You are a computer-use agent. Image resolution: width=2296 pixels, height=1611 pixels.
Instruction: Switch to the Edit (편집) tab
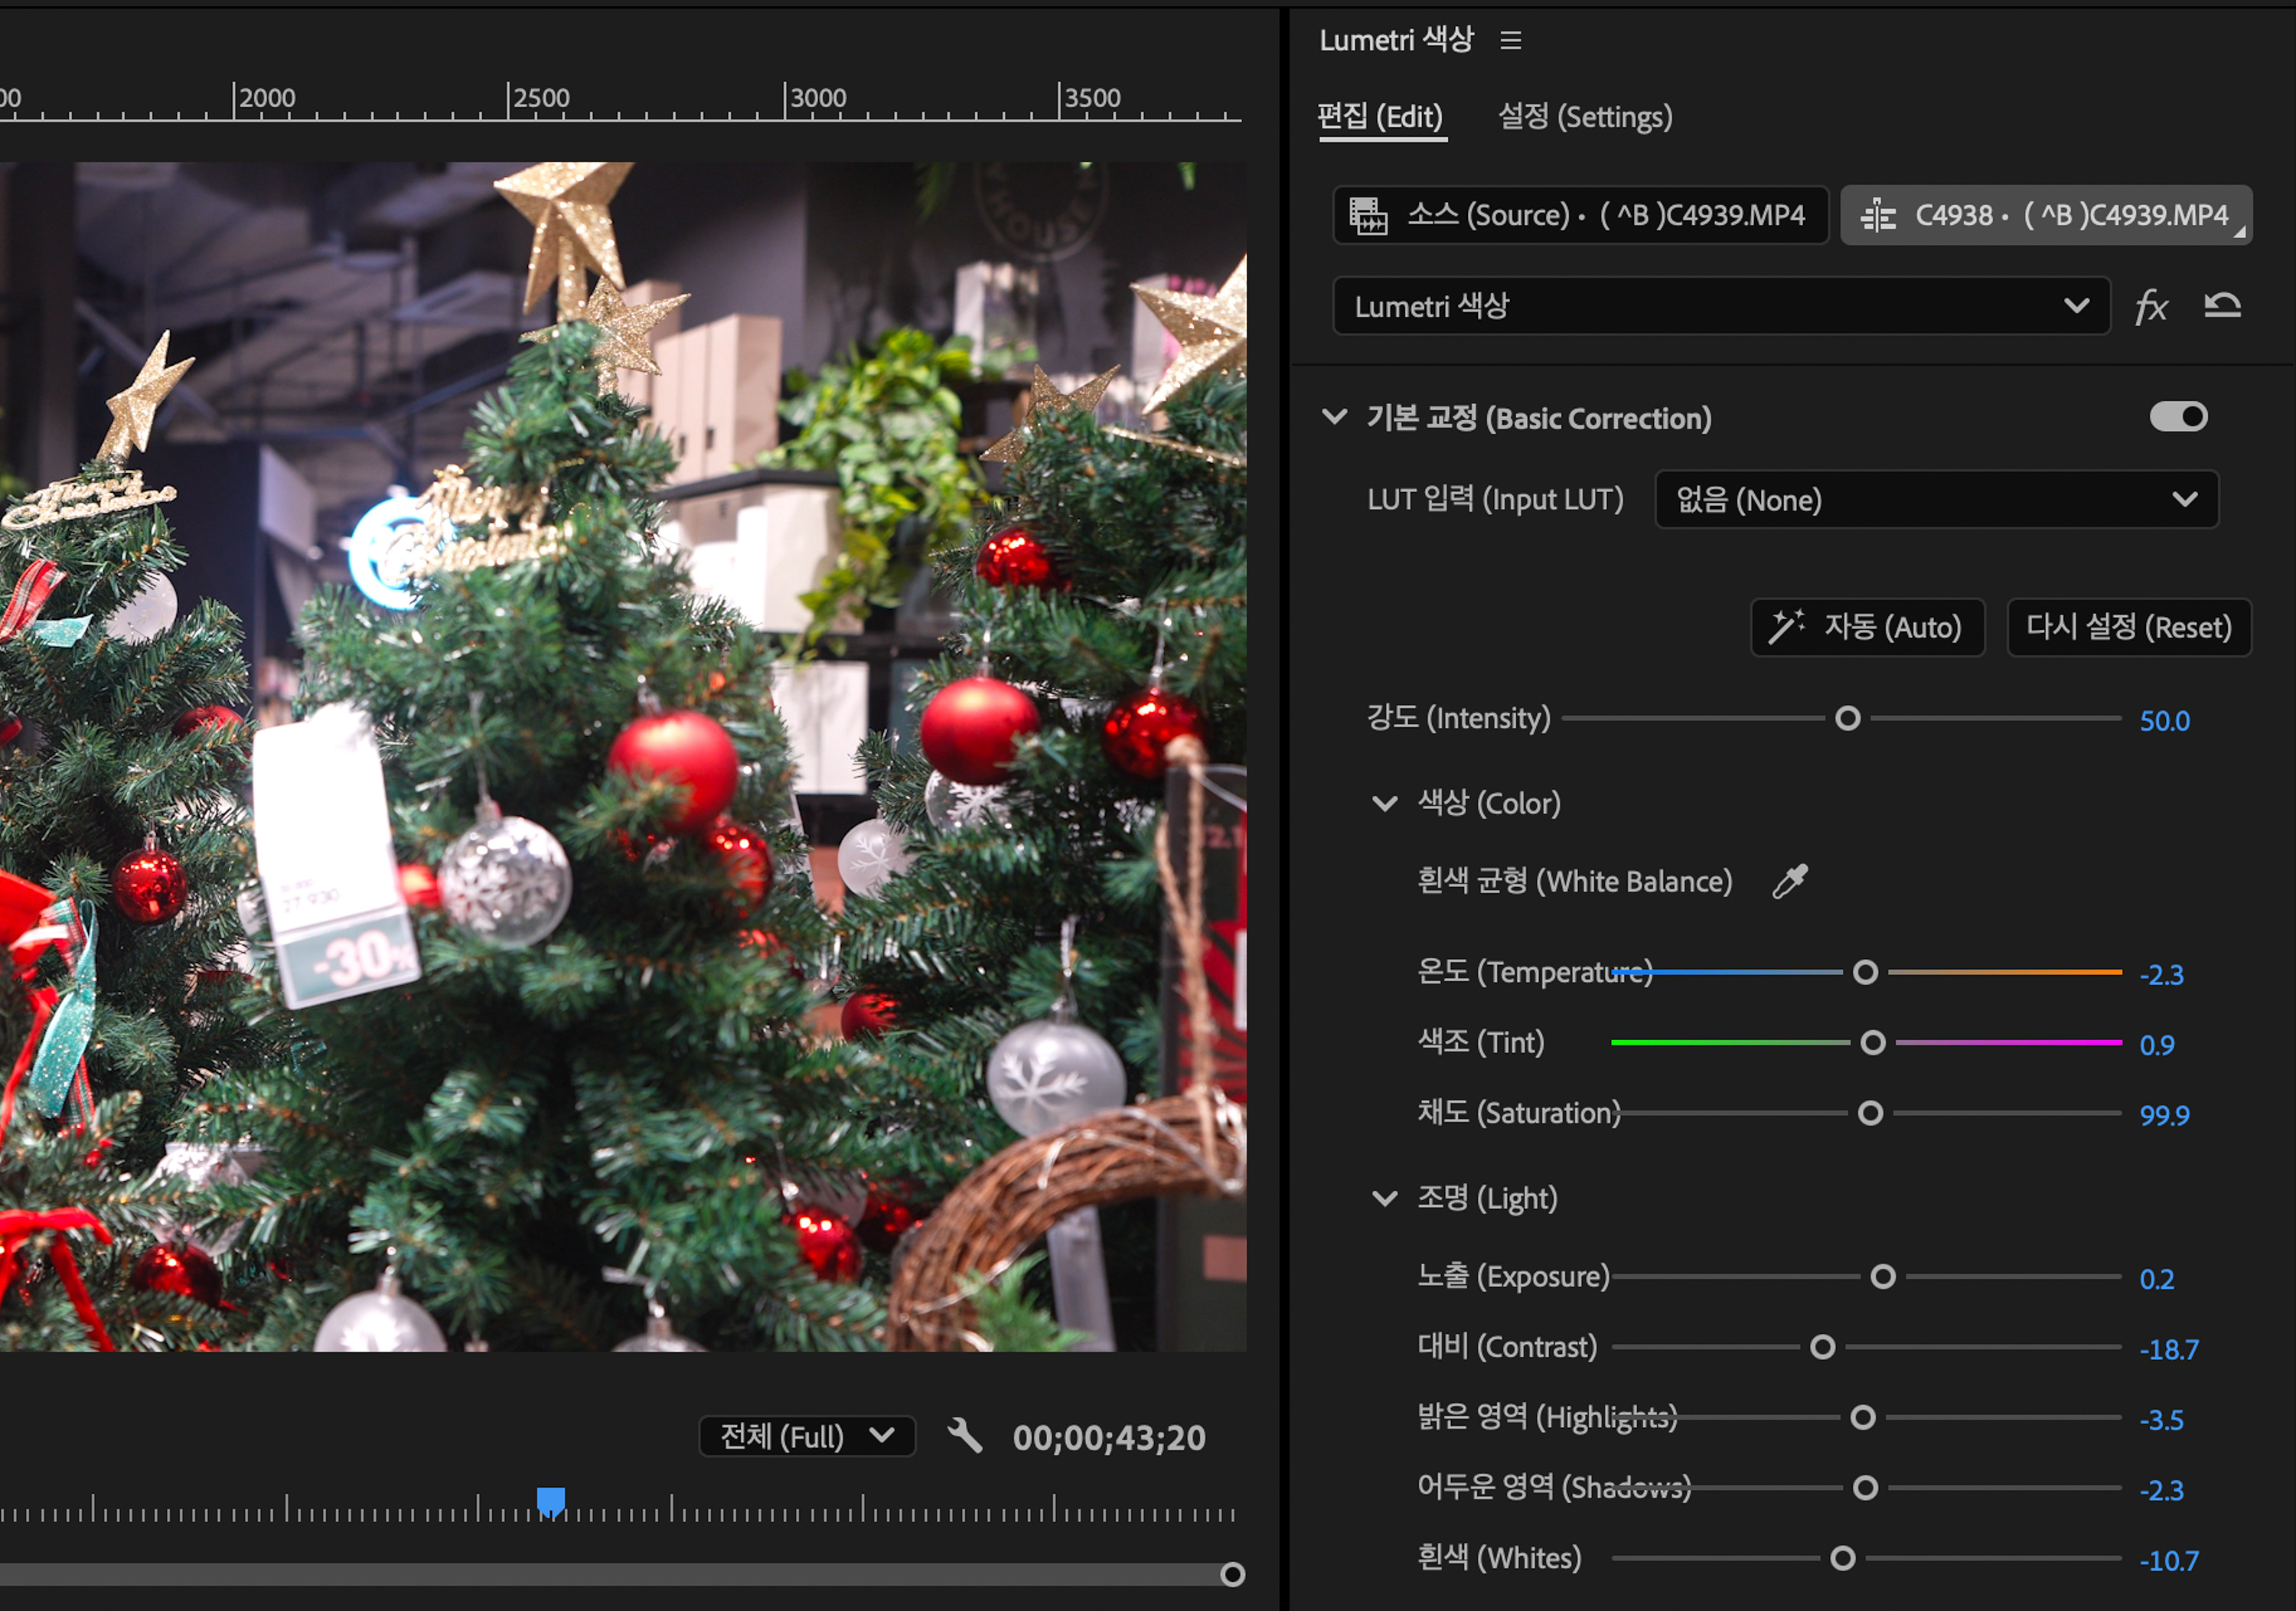point(1380,117)
